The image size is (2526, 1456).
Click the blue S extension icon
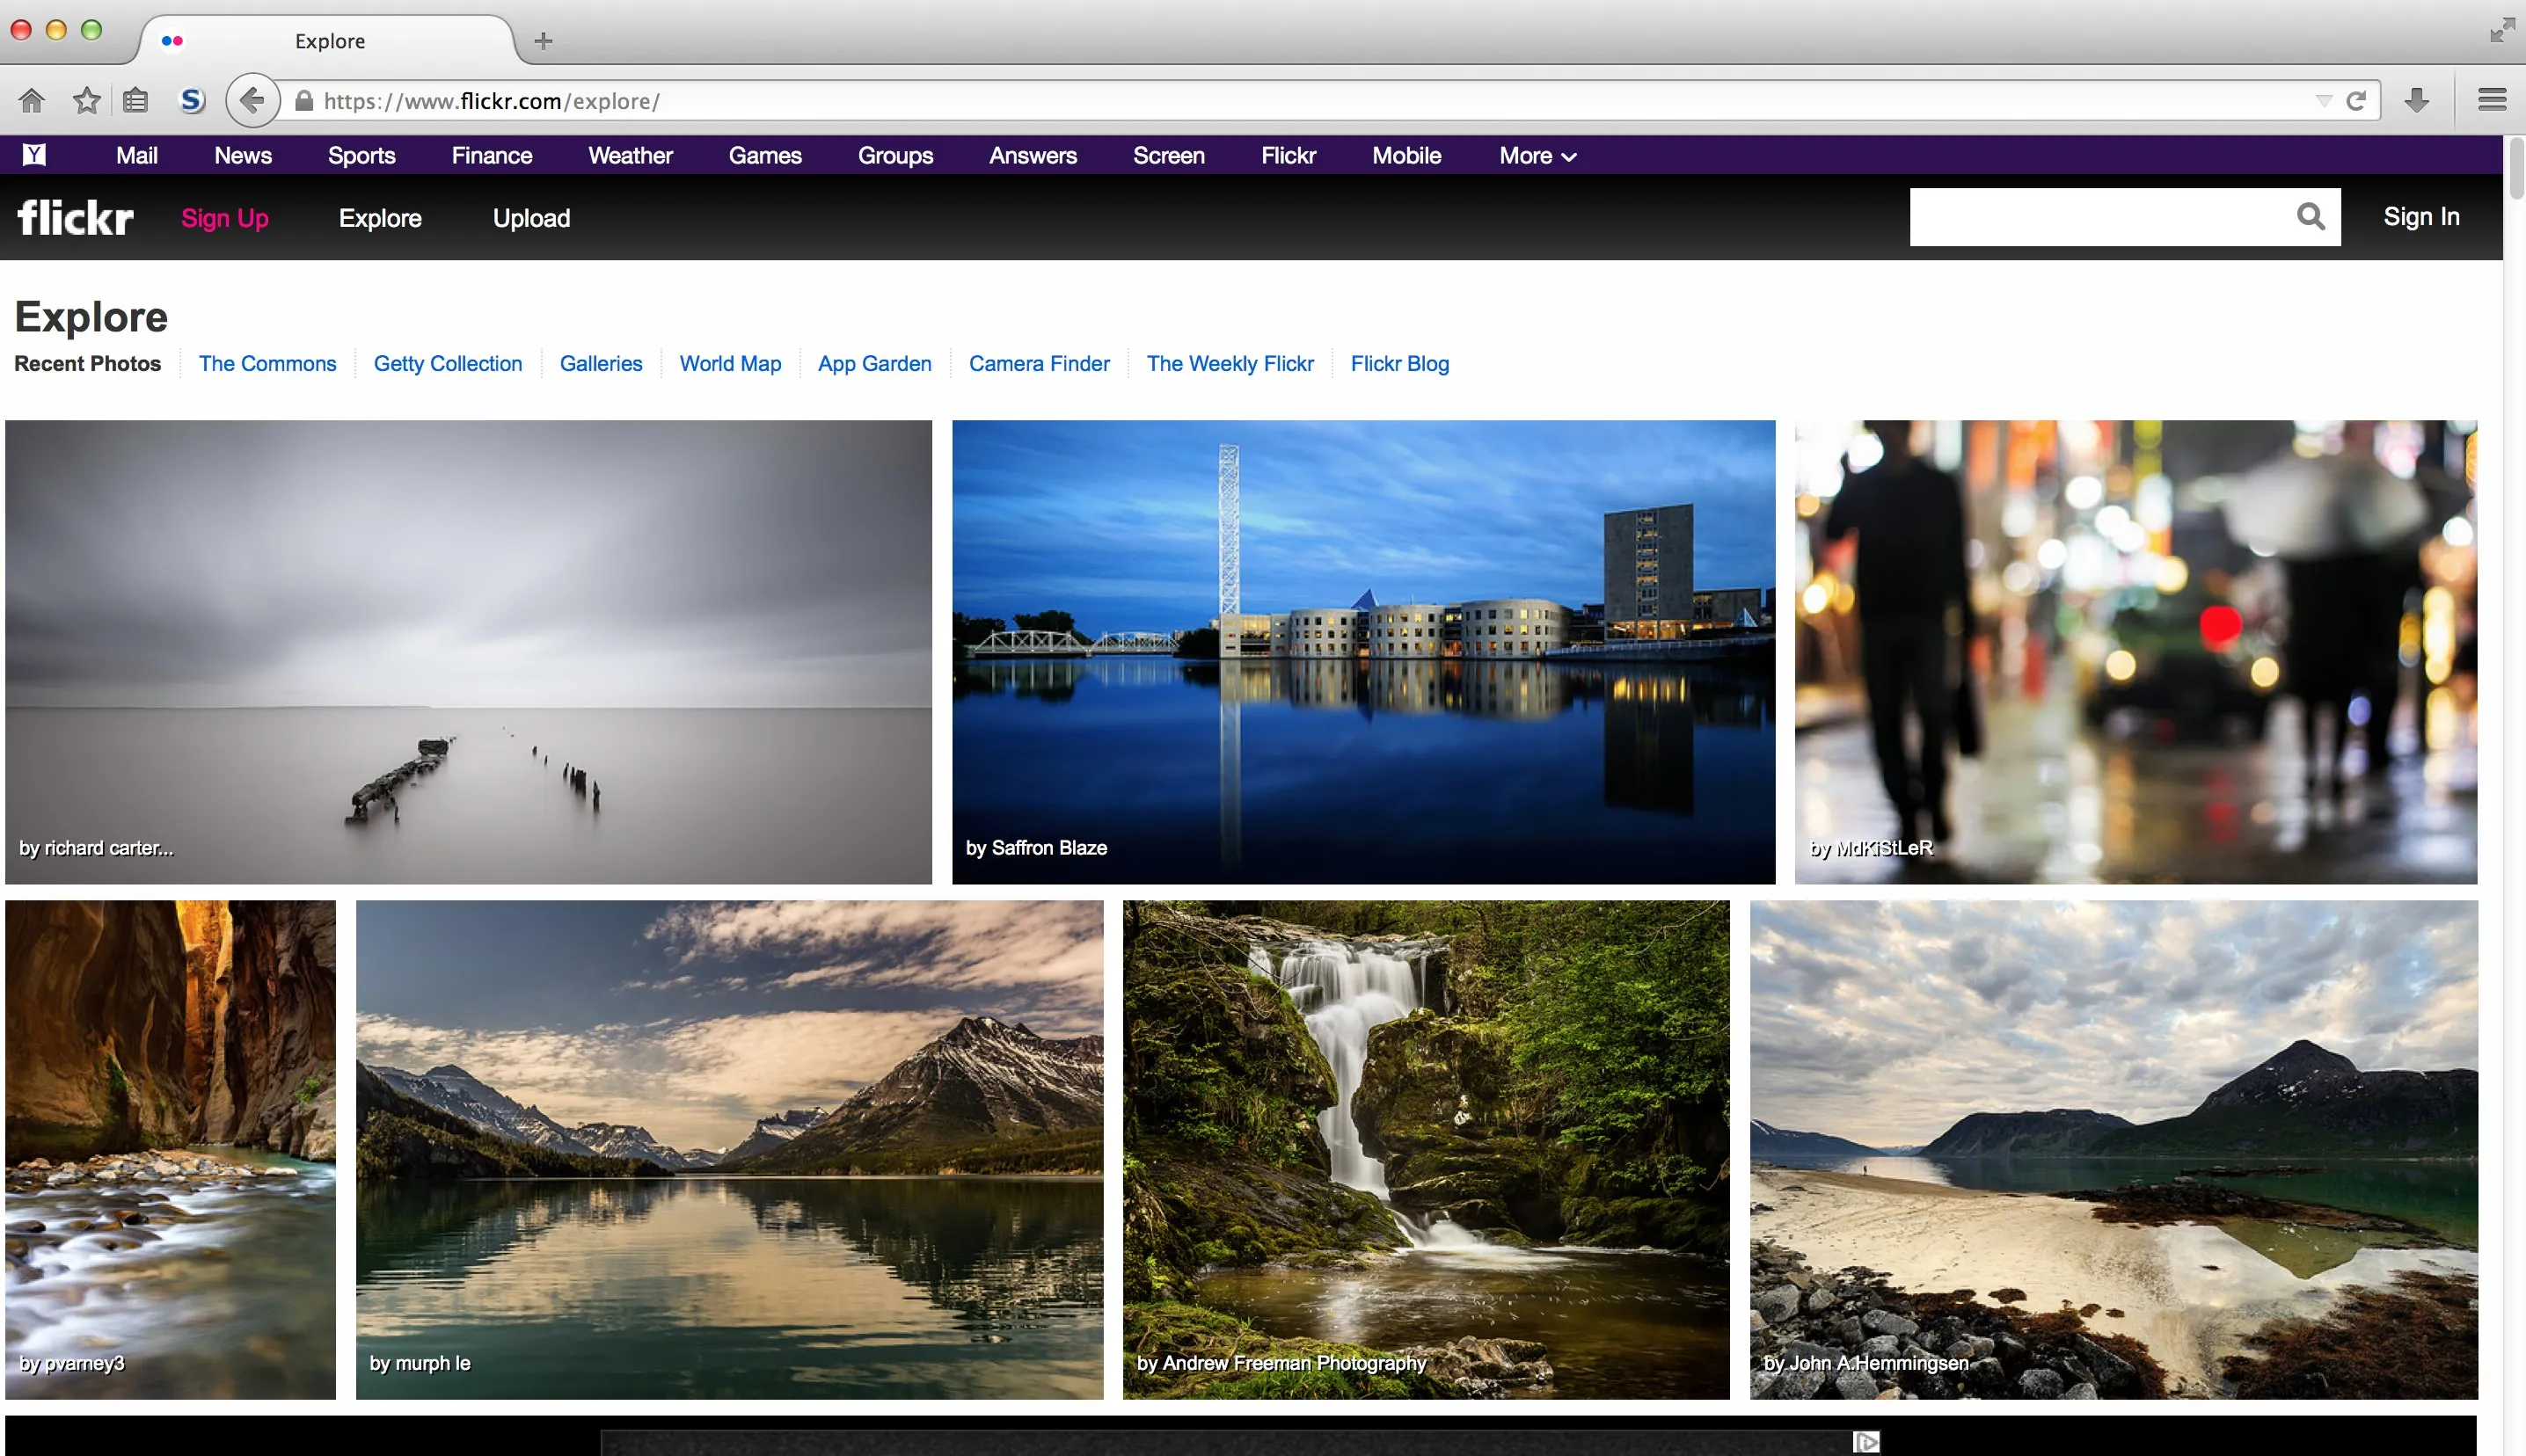pos(191,101)
